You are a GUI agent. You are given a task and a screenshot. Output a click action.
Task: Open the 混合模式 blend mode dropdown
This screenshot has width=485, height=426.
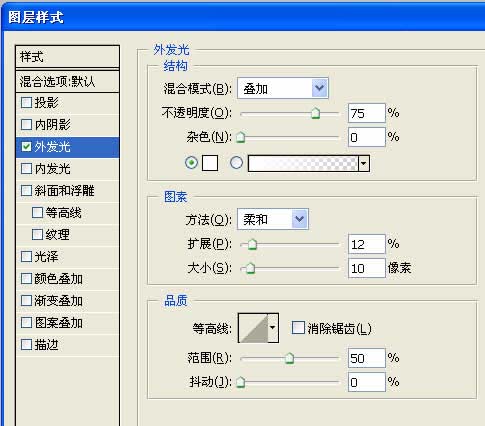[x=283, y=88]
